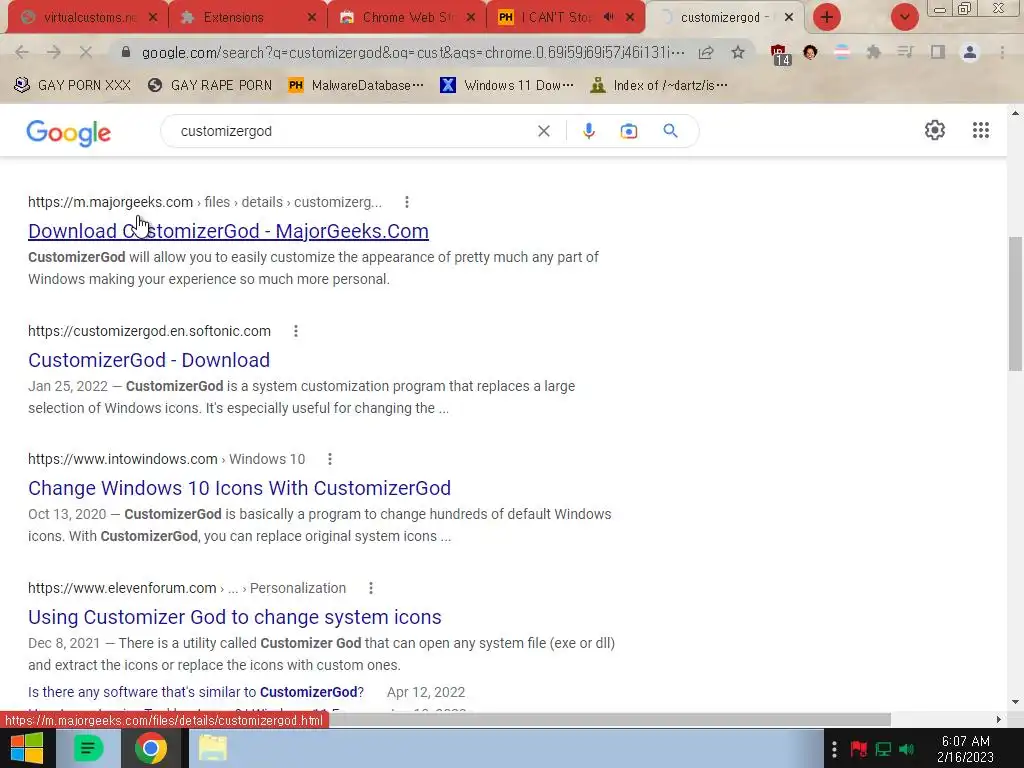Close the customizergod tab
The height and width of the screenshot is (768, 1024).
[789, 17]
